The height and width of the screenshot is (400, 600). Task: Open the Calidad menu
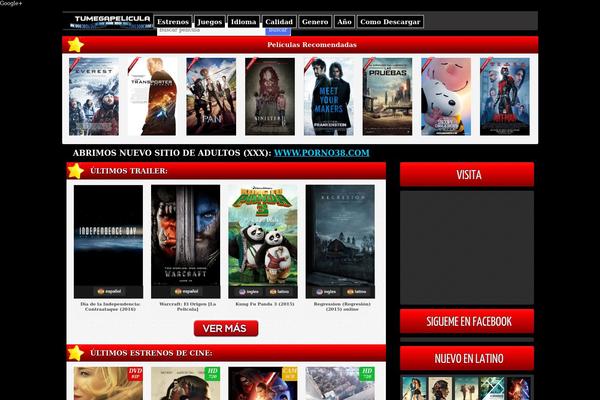click(x=279, y=22)
